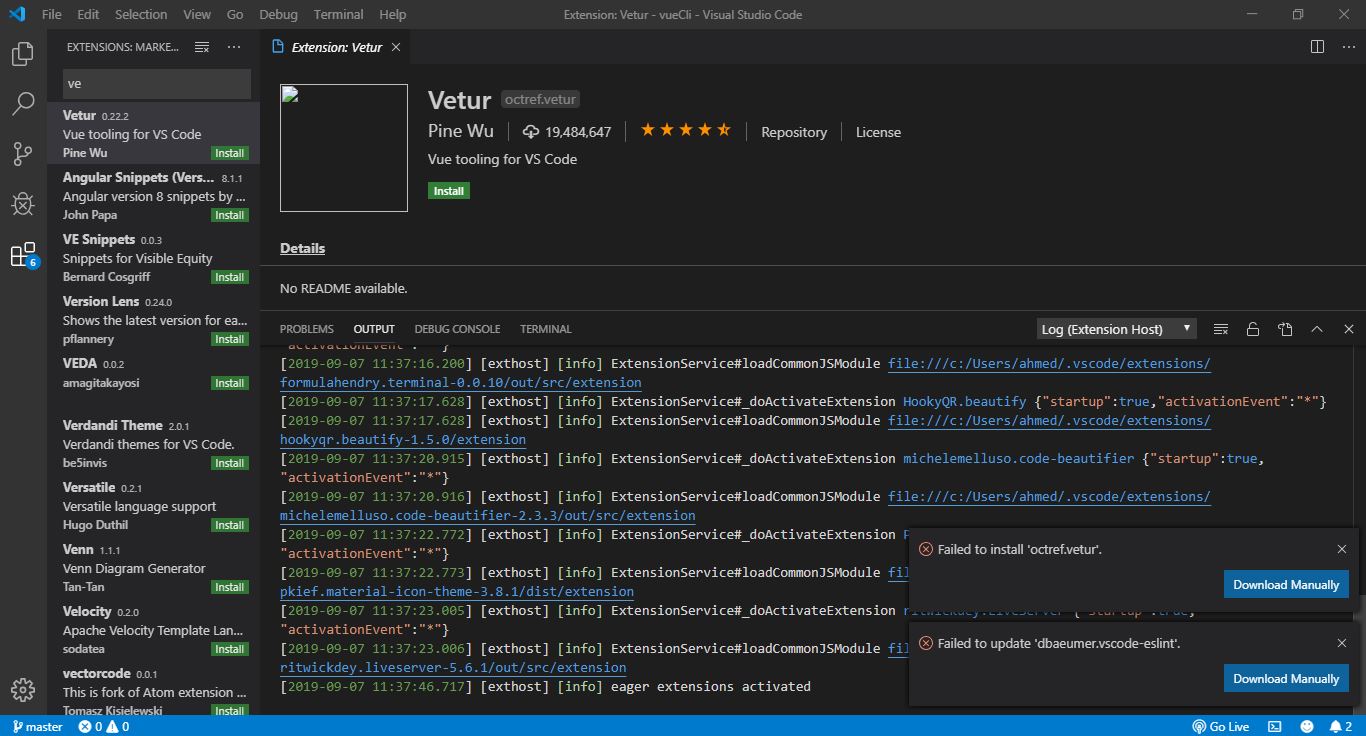
Task: Open the Explorer view
Action: (x=22, y=54)
